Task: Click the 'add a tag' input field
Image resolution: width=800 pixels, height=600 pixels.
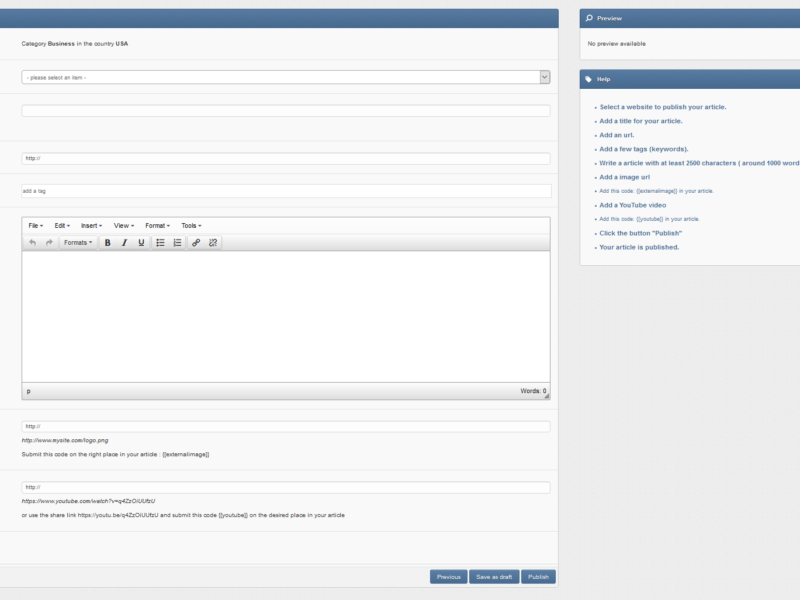Action: pyautogui.click(x=286, y=191)
